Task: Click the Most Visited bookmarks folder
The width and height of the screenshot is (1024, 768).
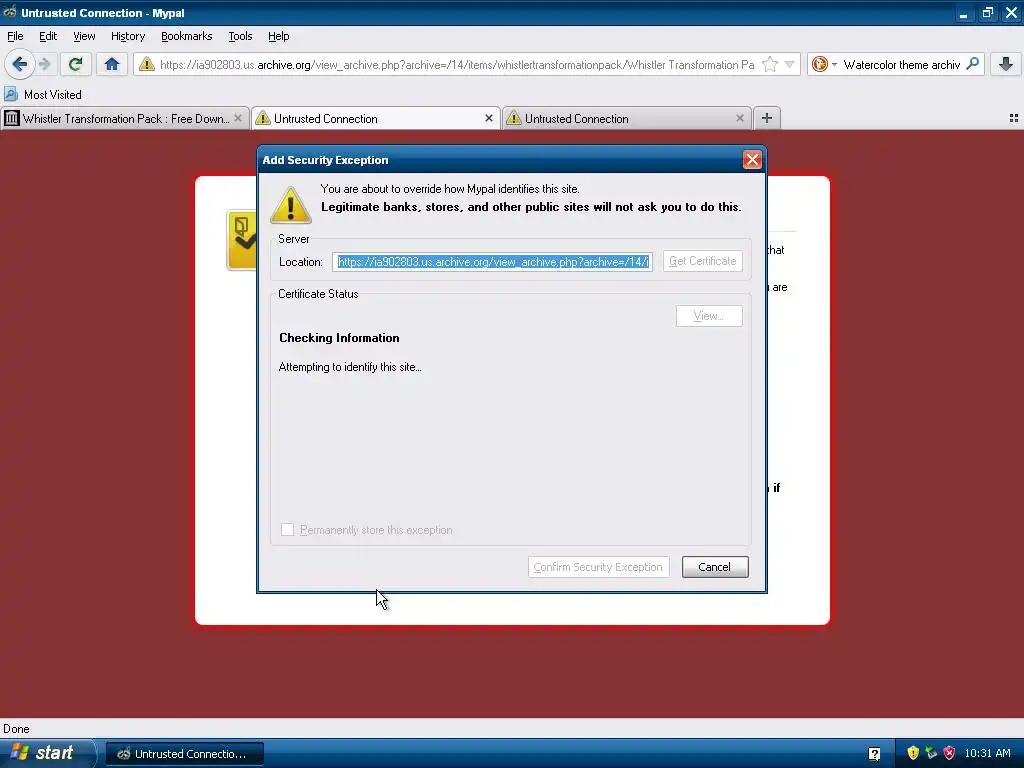Action: [x=43, y=95]
